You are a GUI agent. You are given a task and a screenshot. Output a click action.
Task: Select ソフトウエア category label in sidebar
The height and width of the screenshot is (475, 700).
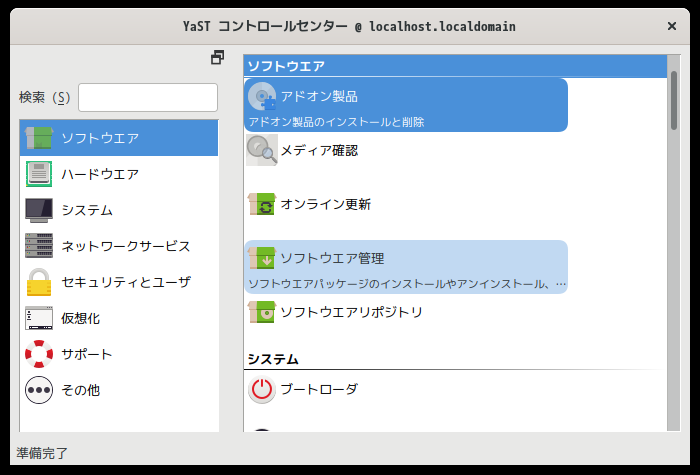100,138
